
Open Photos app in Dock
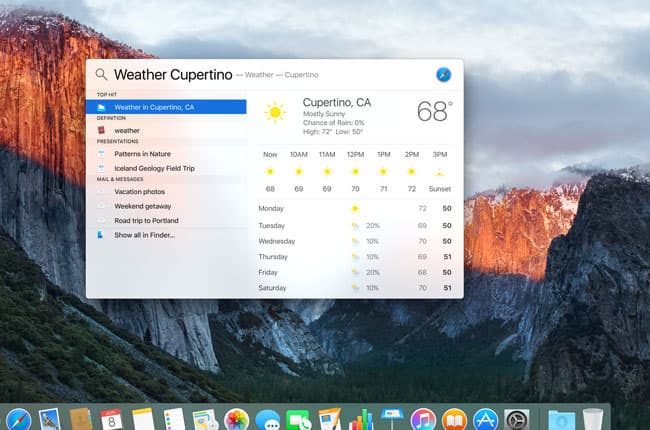click(x=236, y=420)
